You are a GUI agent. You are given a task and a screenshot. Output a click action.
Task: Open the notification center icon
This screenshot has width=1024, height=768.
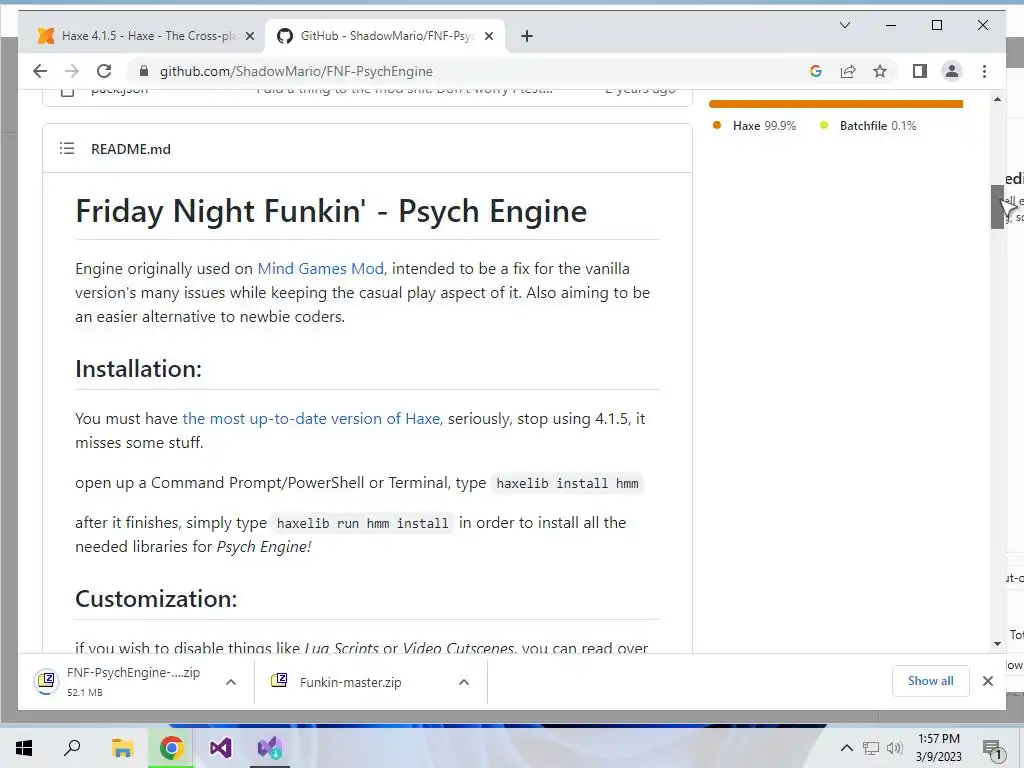[993, 749]
